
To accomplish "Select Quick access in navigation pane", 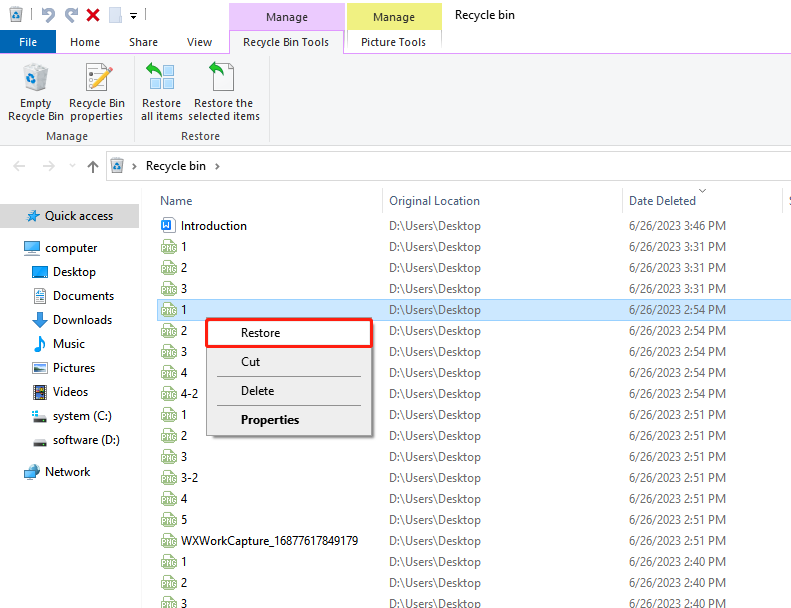I will (70, 216).
